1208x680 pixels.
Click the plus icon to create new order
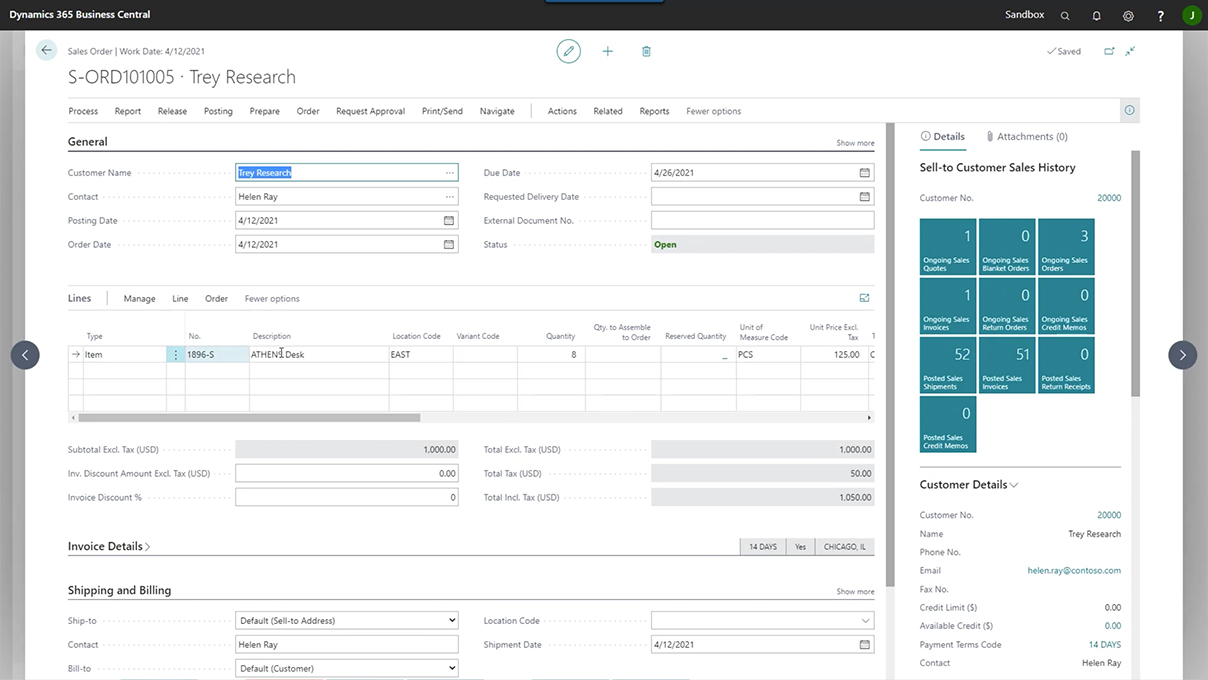(x=607, y=51)
